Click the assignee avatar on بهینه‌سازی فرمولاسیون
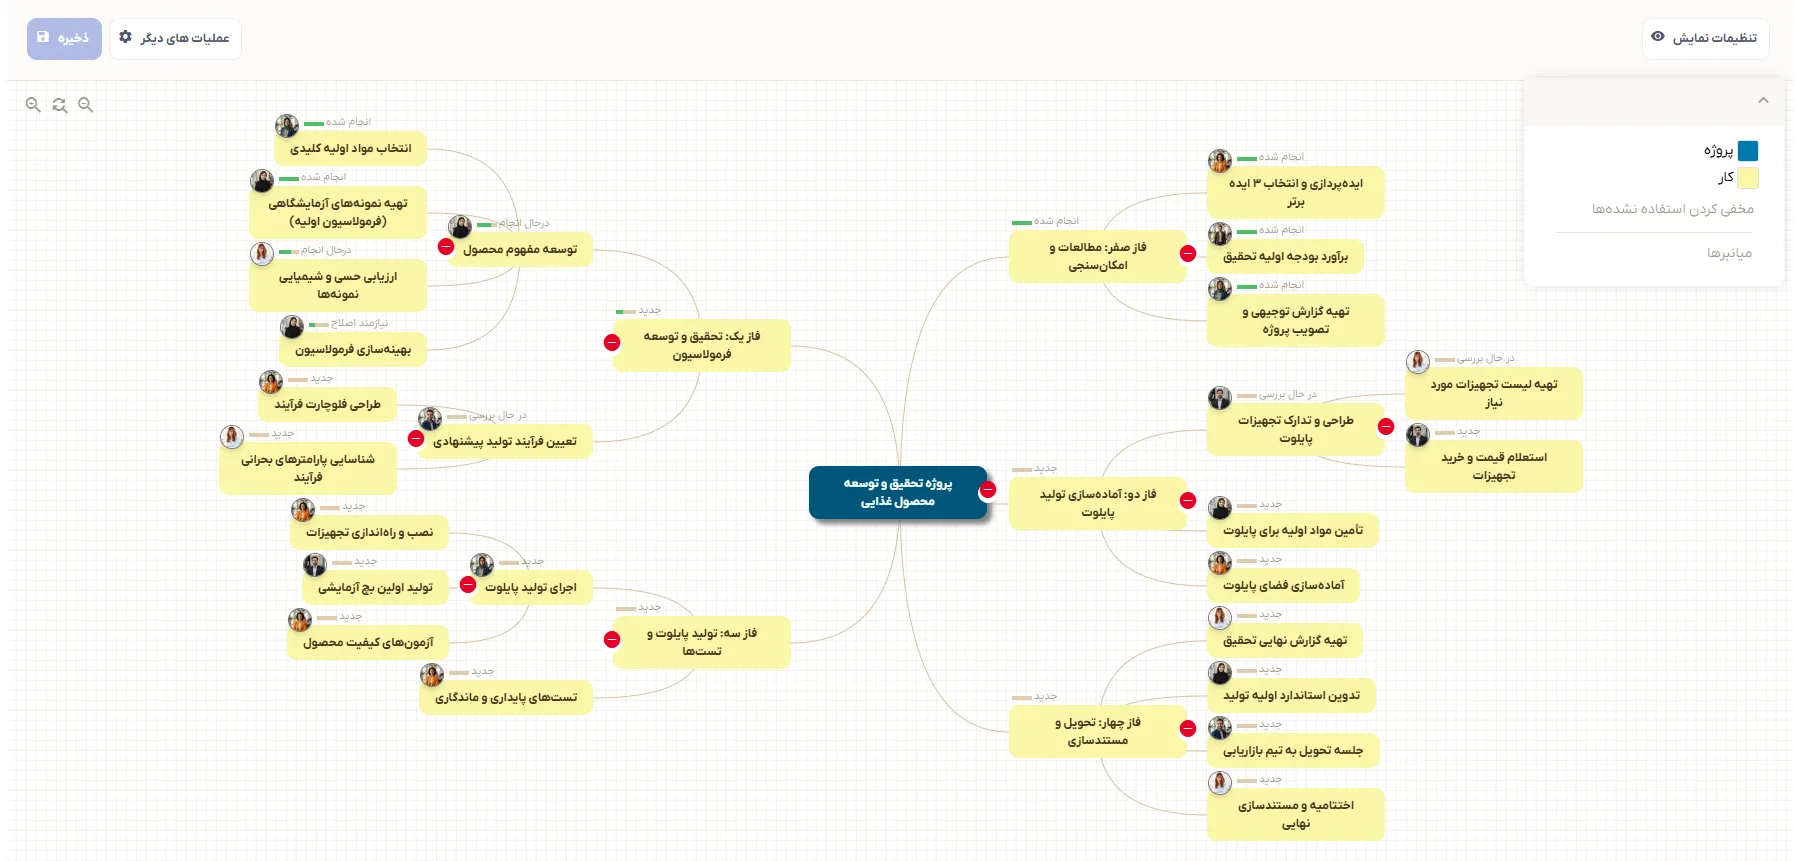 (292, 327)
